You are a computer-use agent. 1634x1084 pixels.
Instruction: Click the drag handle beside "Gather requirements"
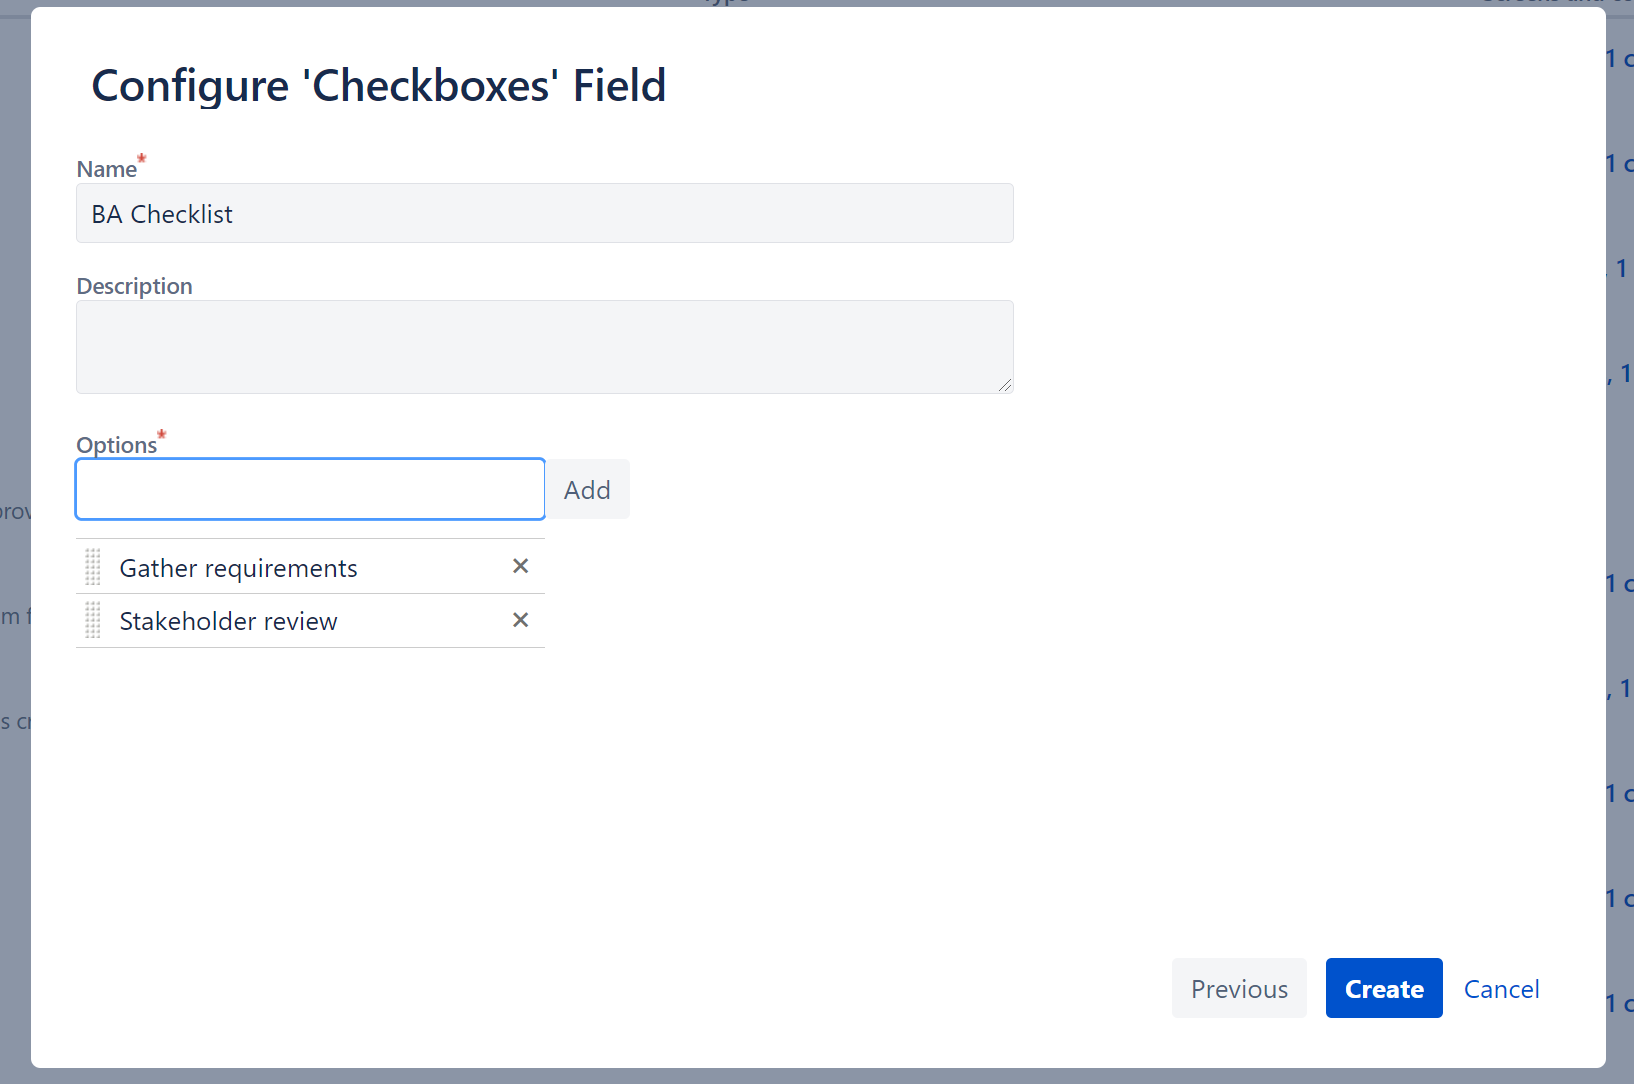pyautogui.click(x=93, y=566)
